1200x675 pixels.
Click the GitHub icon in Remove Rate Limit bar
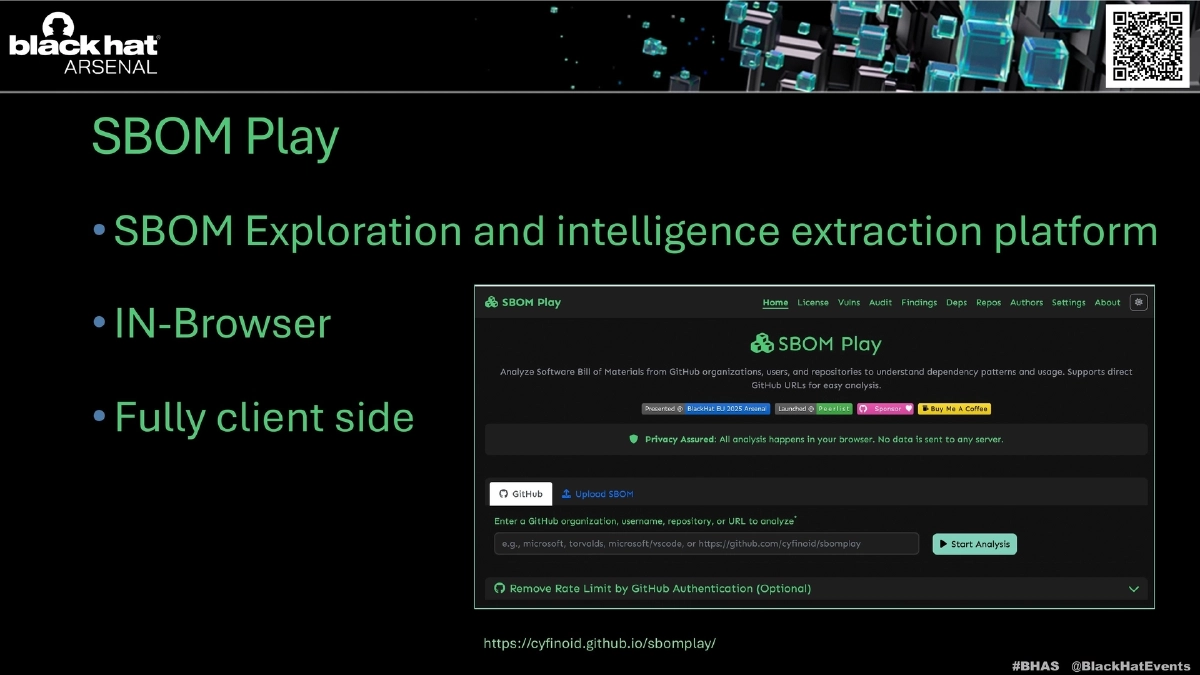499,589
